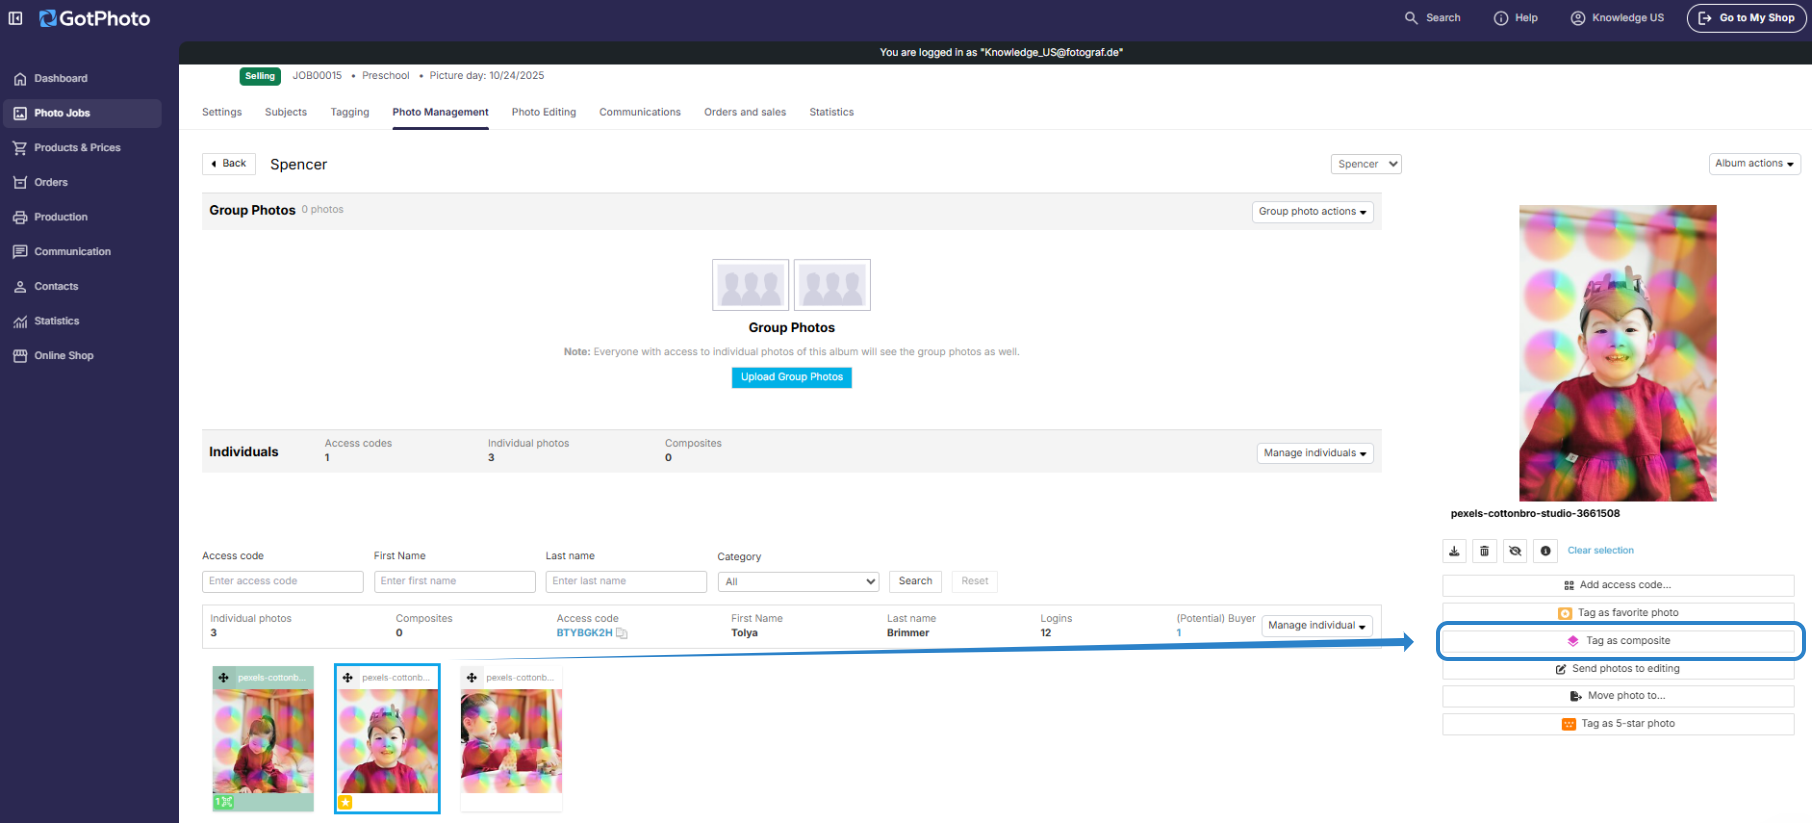Screen dimensions: 1812x823
Task: Click the Upload Group Photos button
Action: 791,377
